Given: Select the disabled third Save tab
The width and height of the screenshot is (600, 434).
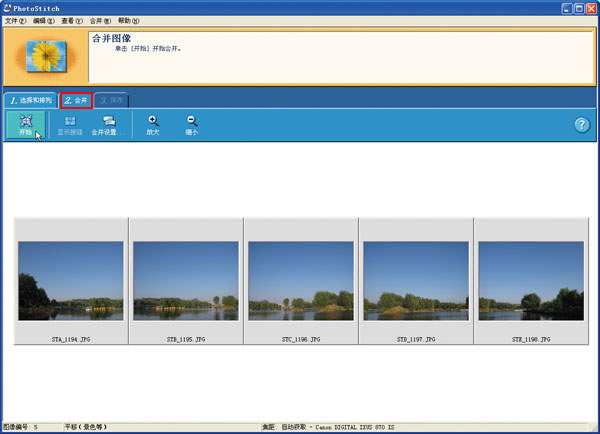Looking at the screenshot, I should pos(111,101).
